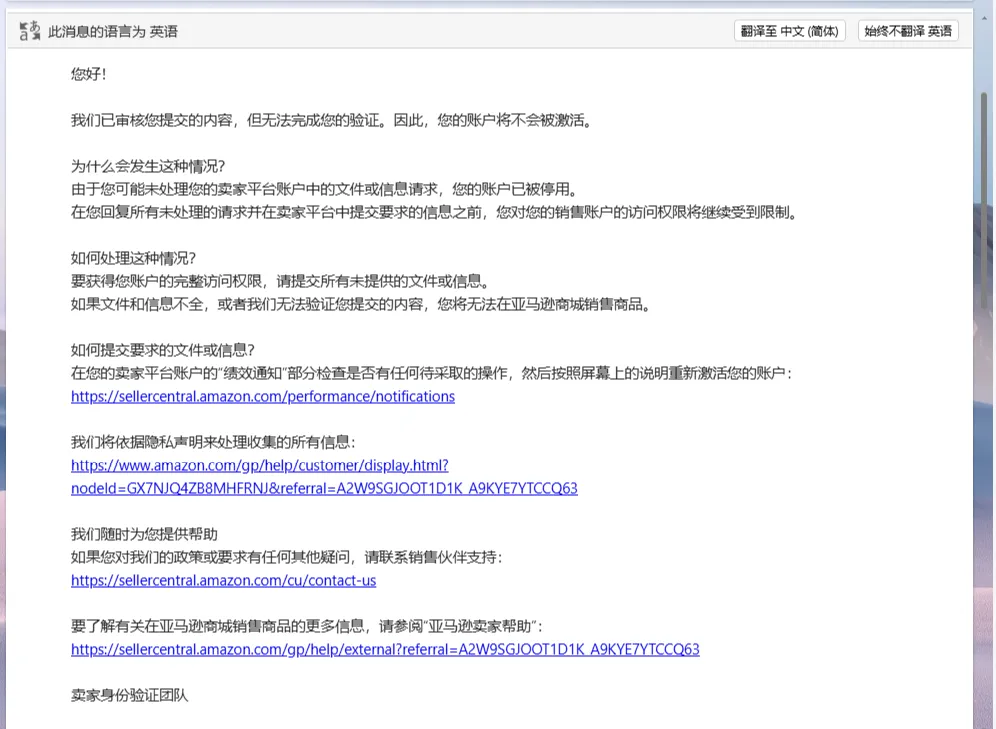Click the line 我们随时为您提供帮助

click(144, 534)
